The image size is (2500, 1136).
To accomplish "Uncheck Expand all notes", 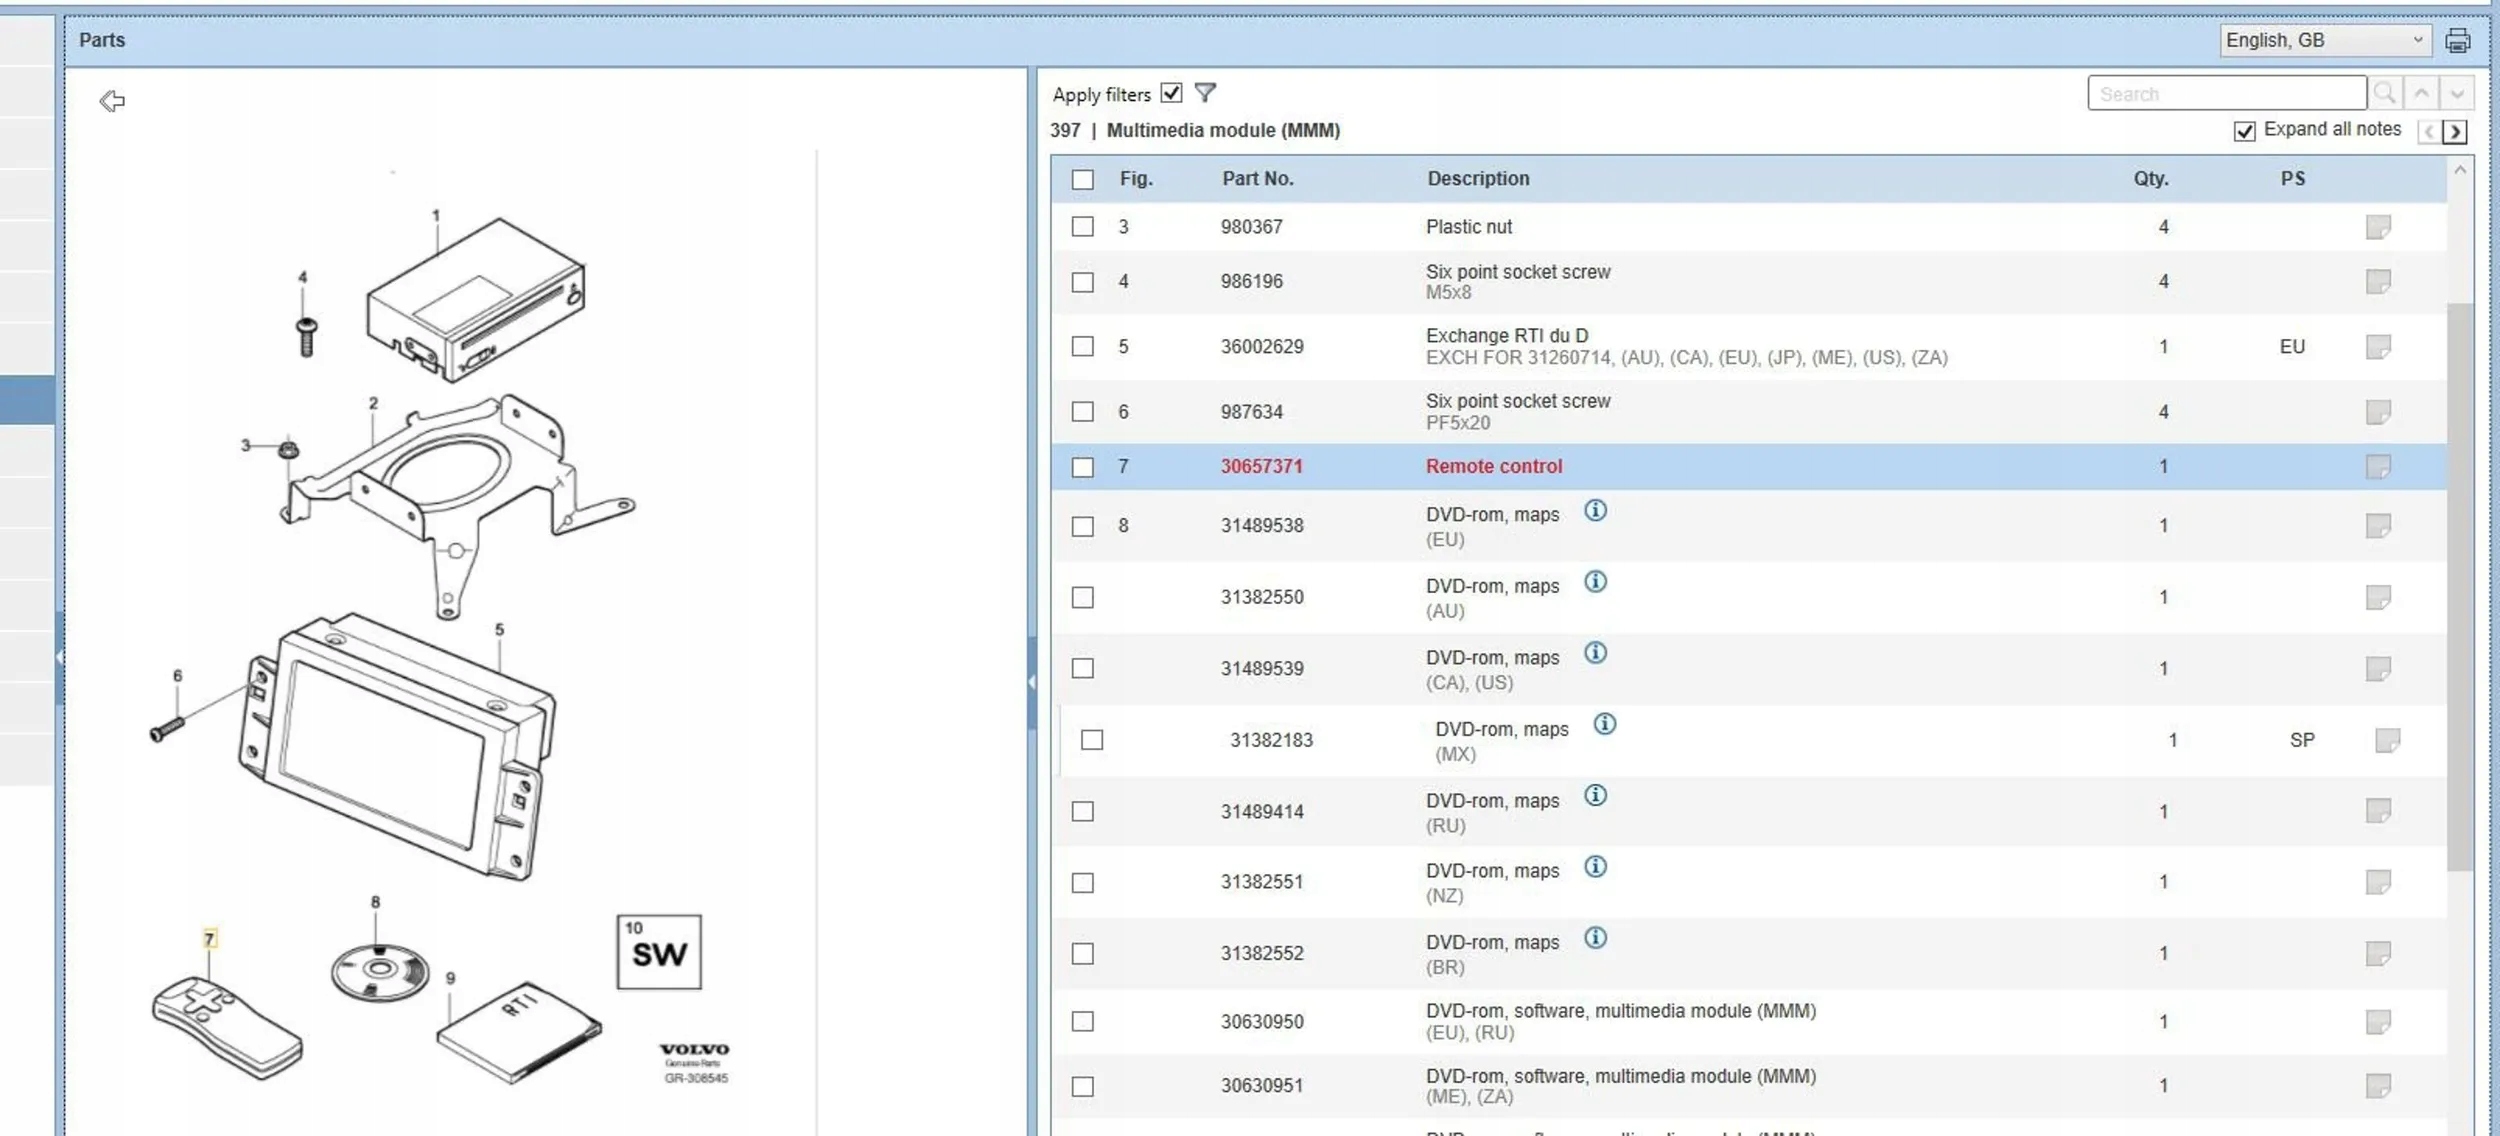I will point(2244,131).
